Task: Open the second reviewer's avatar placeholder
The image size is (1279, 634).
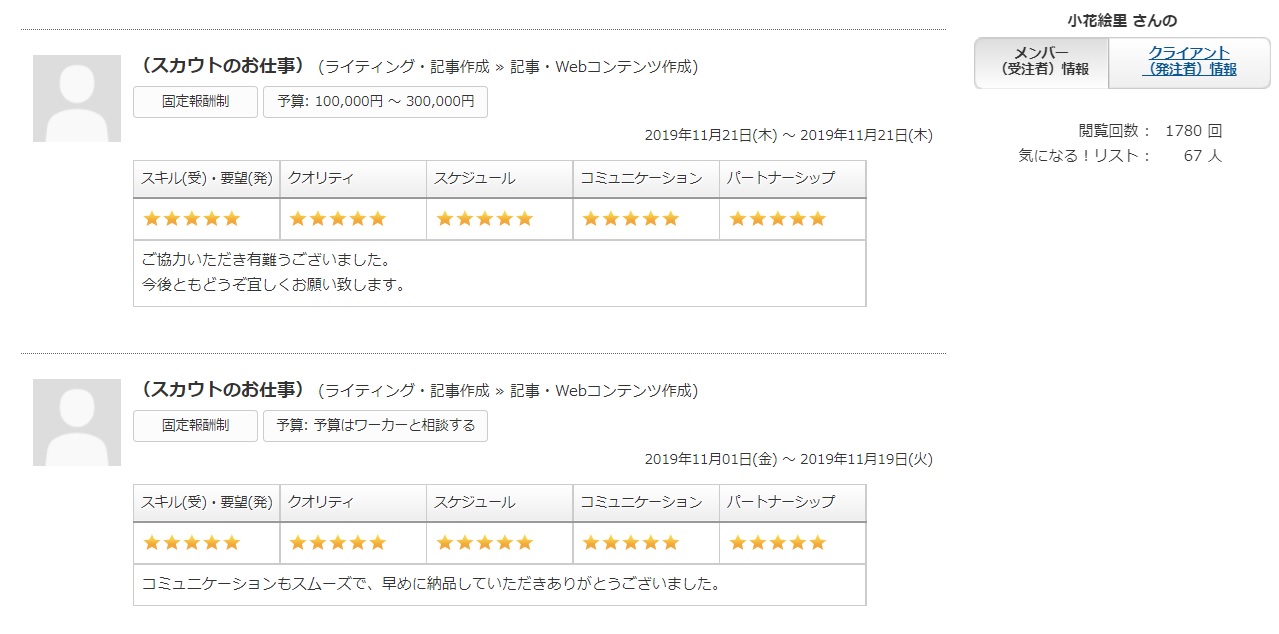Action: pos(77,422)
